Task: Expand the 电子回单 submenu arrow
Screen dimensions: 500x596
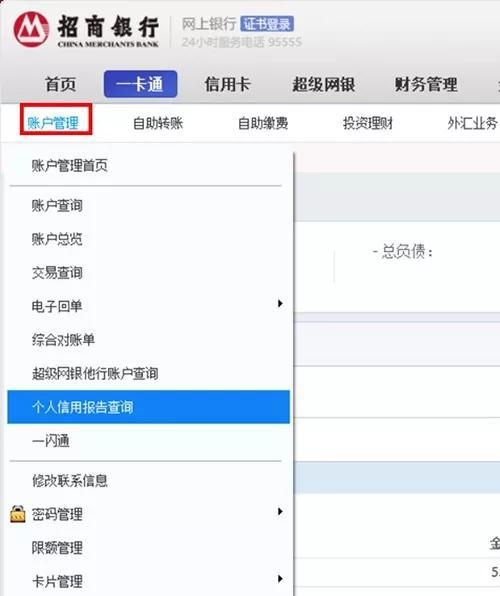Action: [280, 303]
